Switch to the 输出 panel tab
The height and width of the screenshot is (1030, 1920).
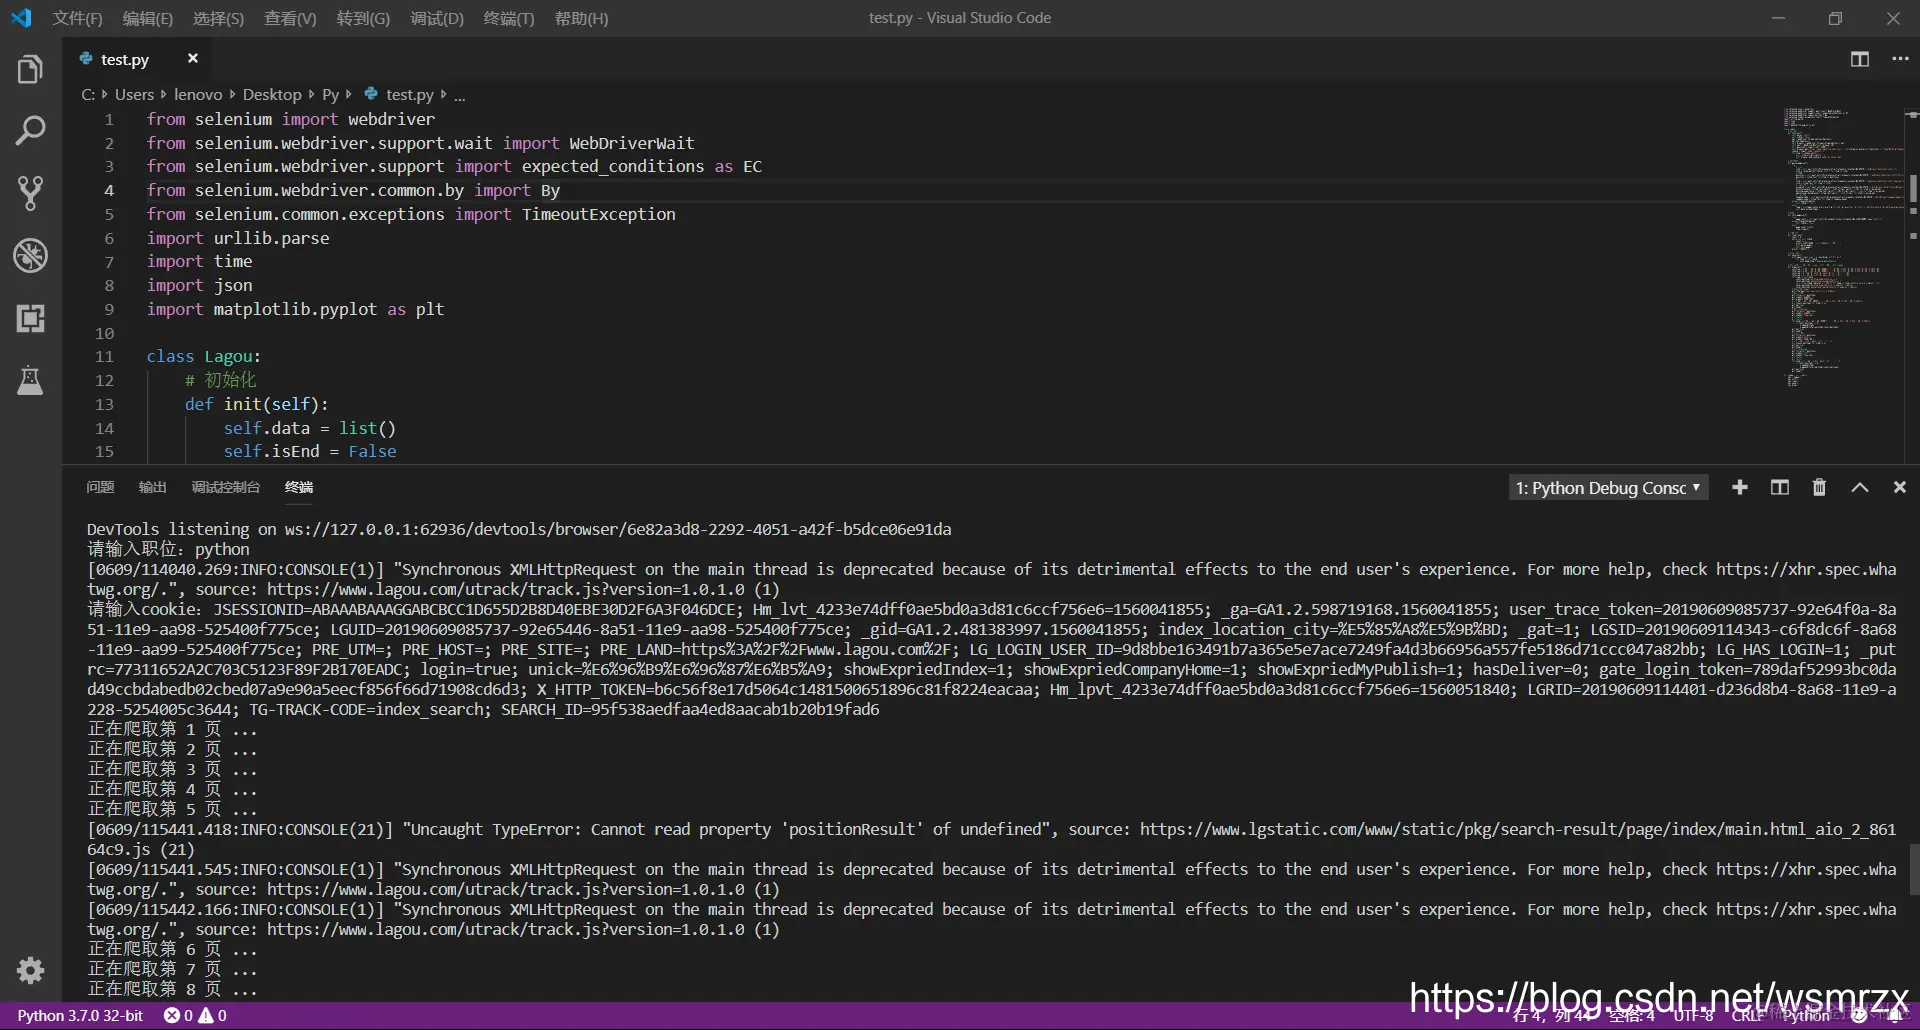(x=152, y=487)
